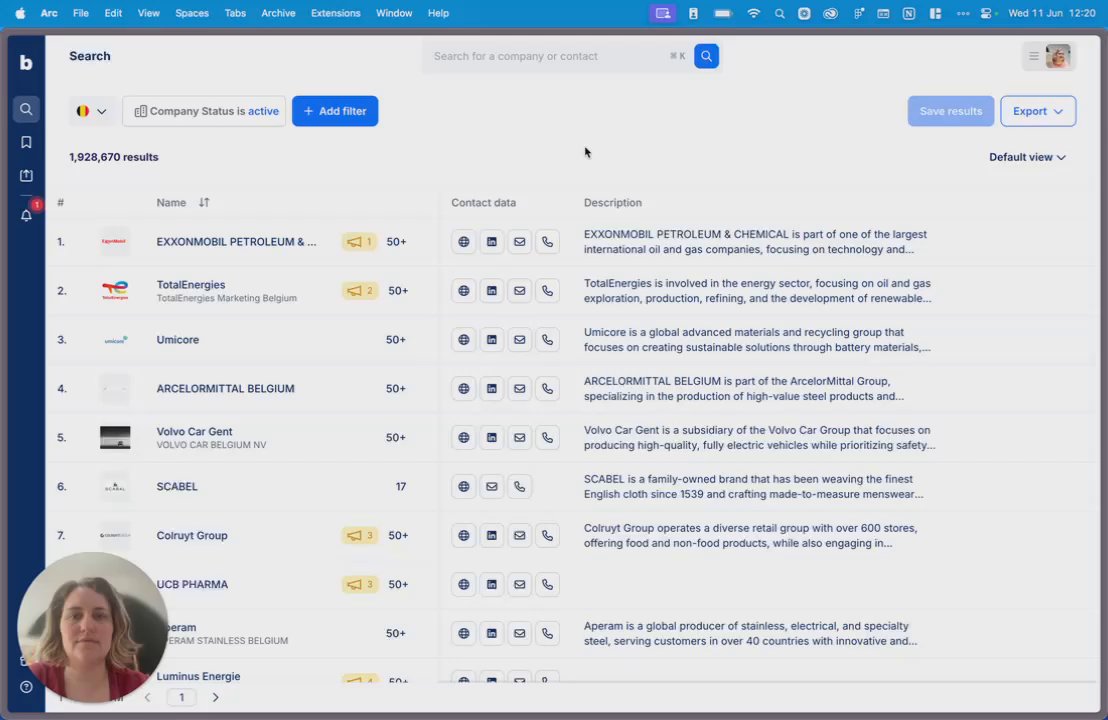The width and height of the screenshot is (1108, 720).
Task: Click phone icon for SCABEL
Action: pyautogui.click(x=519, y=487)
